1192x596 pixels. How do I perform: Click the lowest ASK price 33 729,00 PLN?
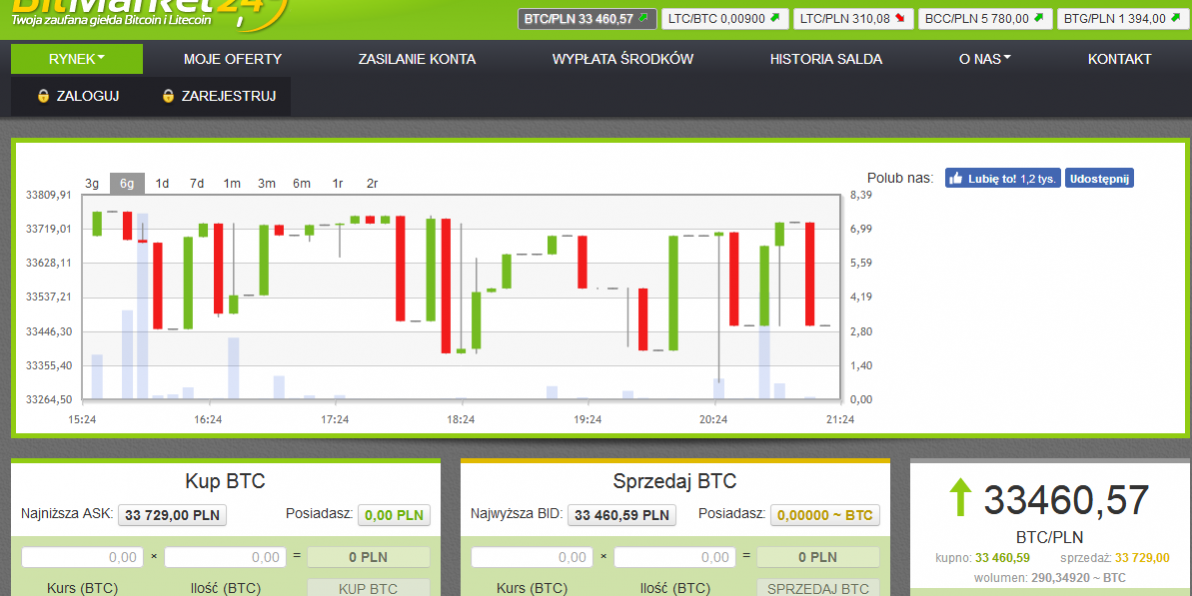173,515
